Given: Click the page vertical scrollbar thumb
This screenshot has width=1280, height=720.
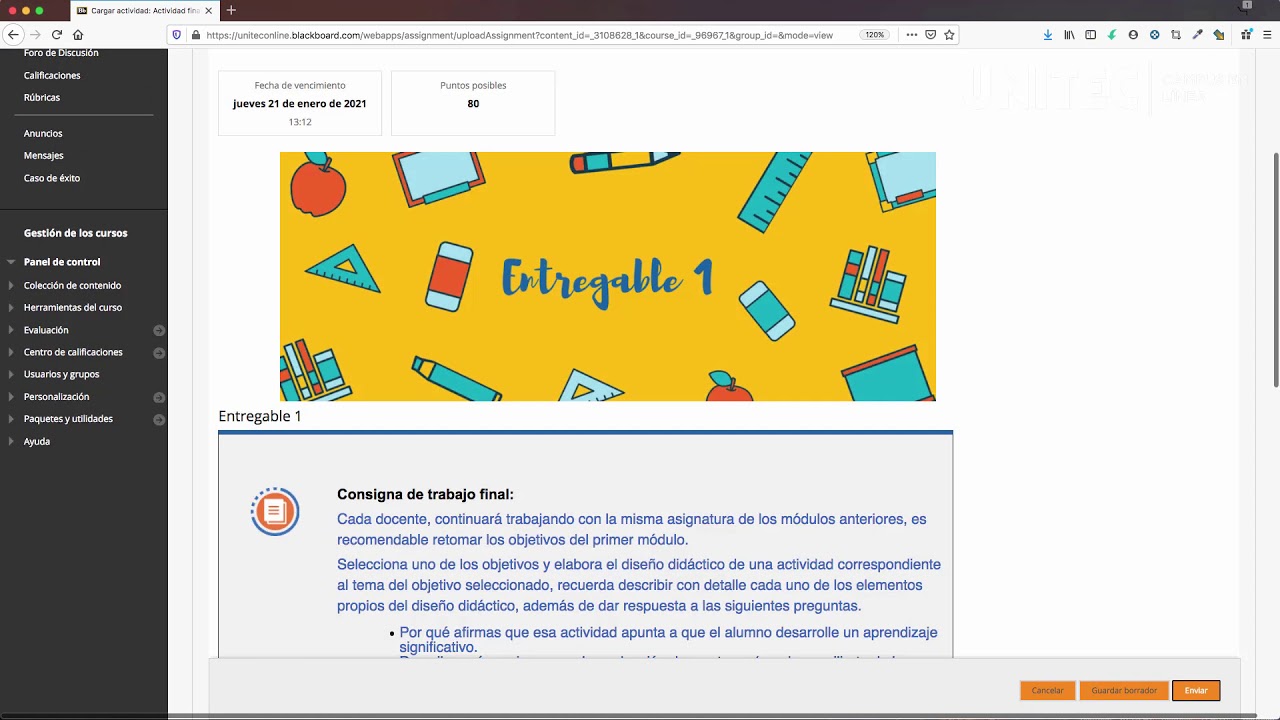Looking at the screenshot, I should [1275, 270].
